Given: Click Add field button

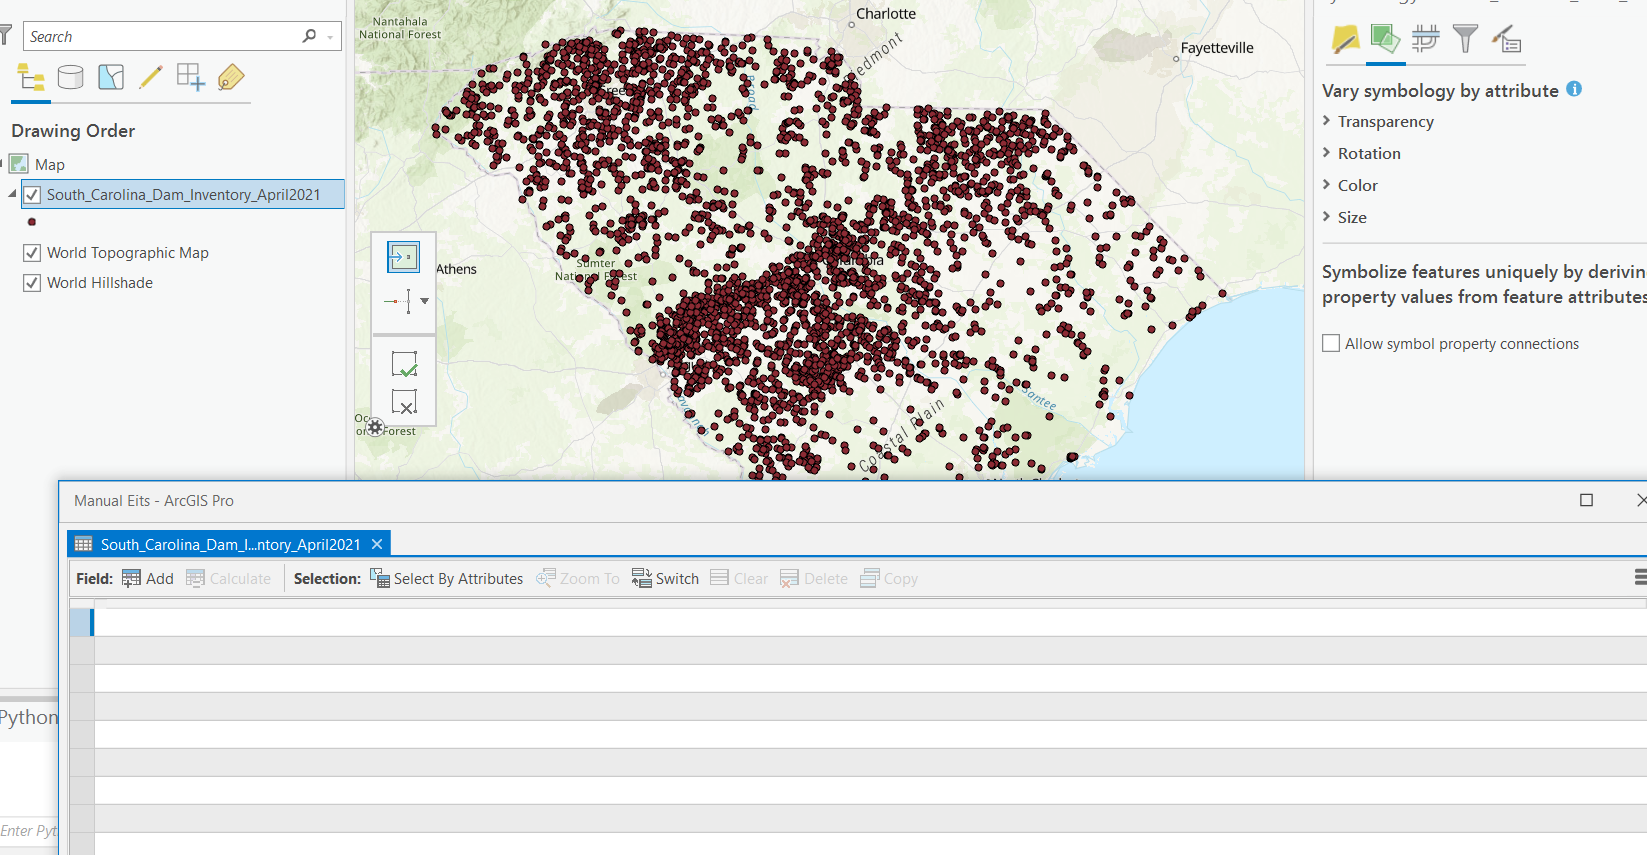Looking at the screenshot, I should [148, 578].
